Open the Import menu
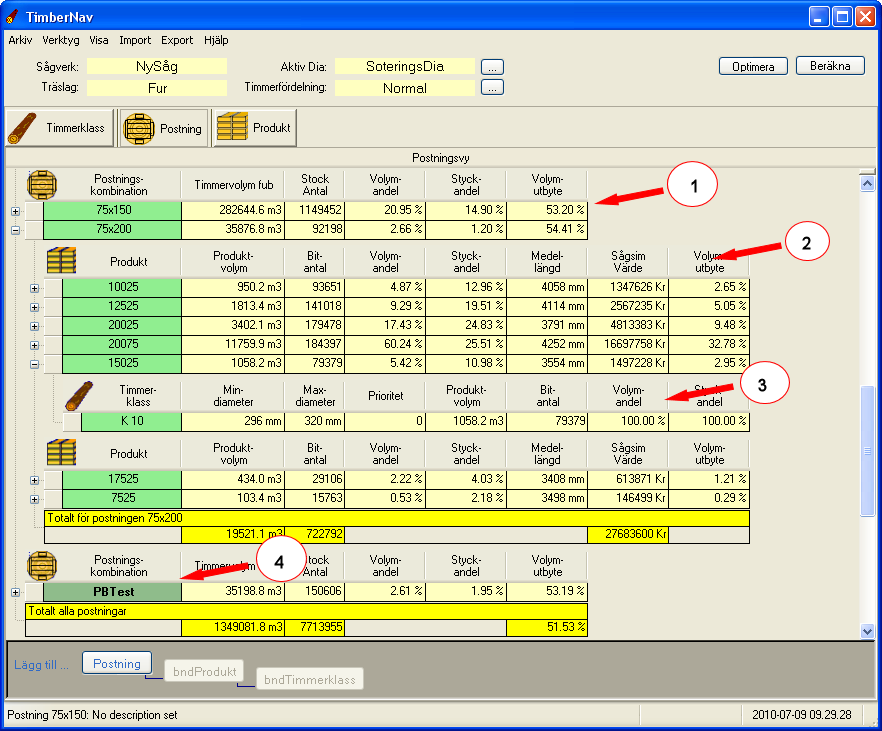The width and height of the screenshot is (882, 731). [135, 40]
